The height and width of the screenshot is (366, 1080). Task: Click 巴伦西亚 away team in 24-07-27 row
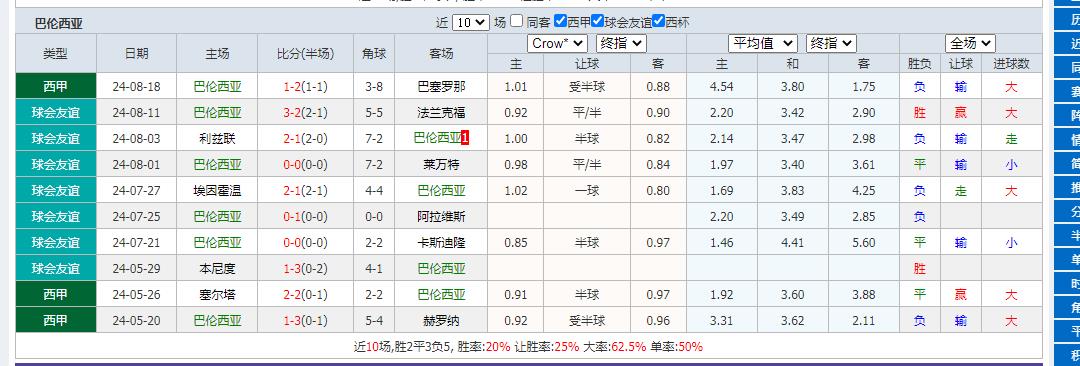point(441,191)
